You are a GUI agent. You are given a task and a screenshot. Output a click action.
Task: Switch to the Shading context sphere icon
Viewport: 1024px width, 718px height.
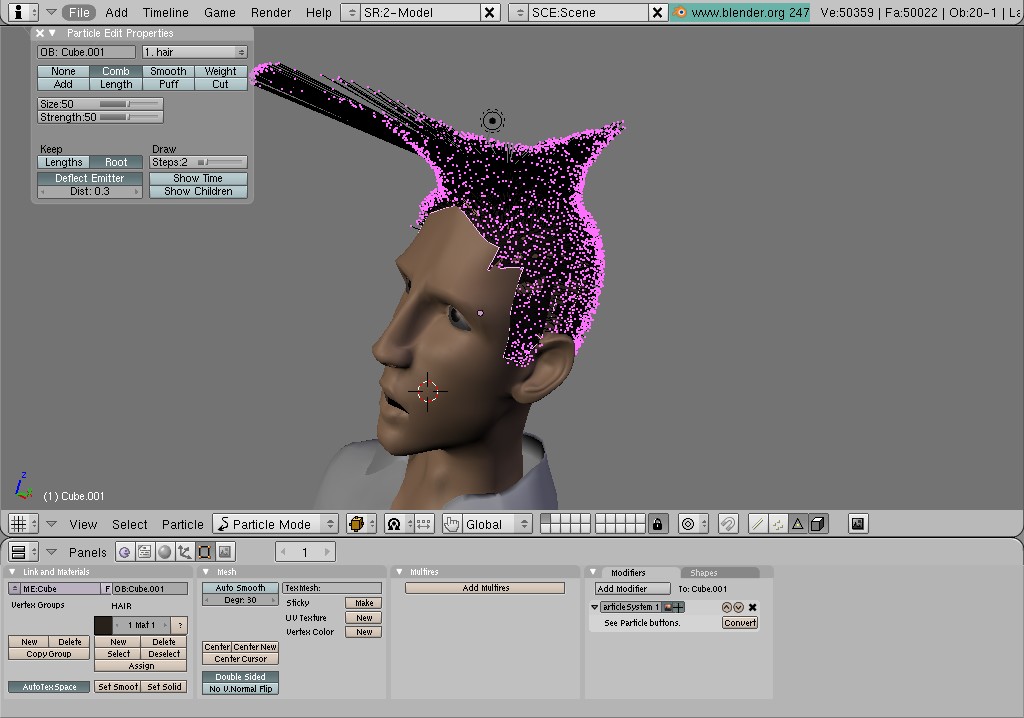click(165, 552)
